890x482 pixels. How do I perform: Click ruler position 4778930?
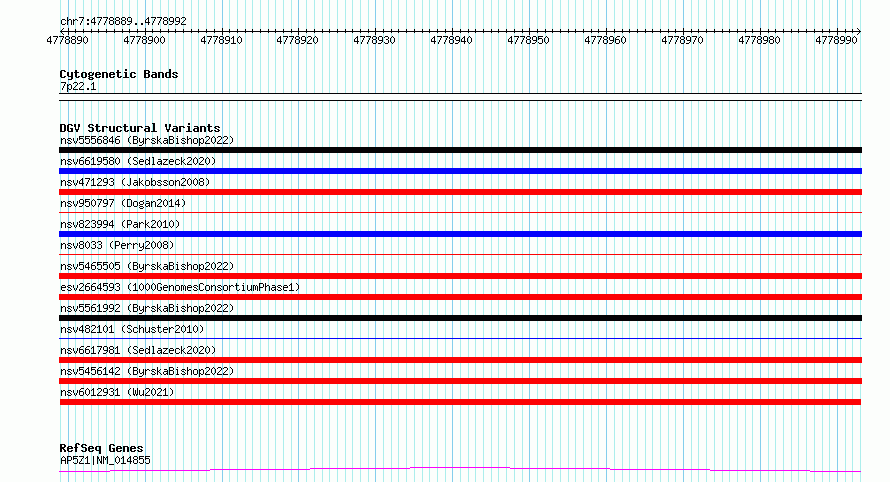(375, 40)
